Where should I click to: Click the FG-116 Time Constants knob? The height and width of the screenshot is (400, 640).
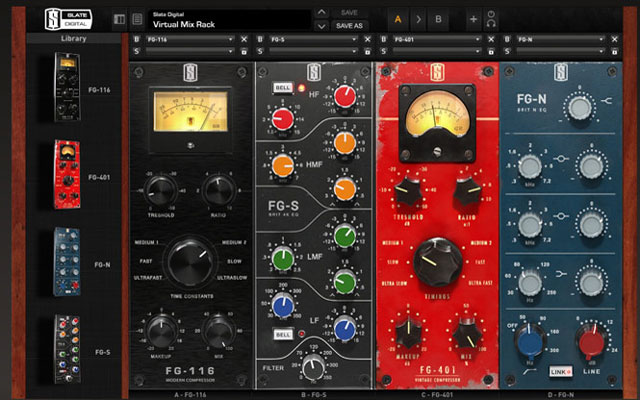pos(190,261)
